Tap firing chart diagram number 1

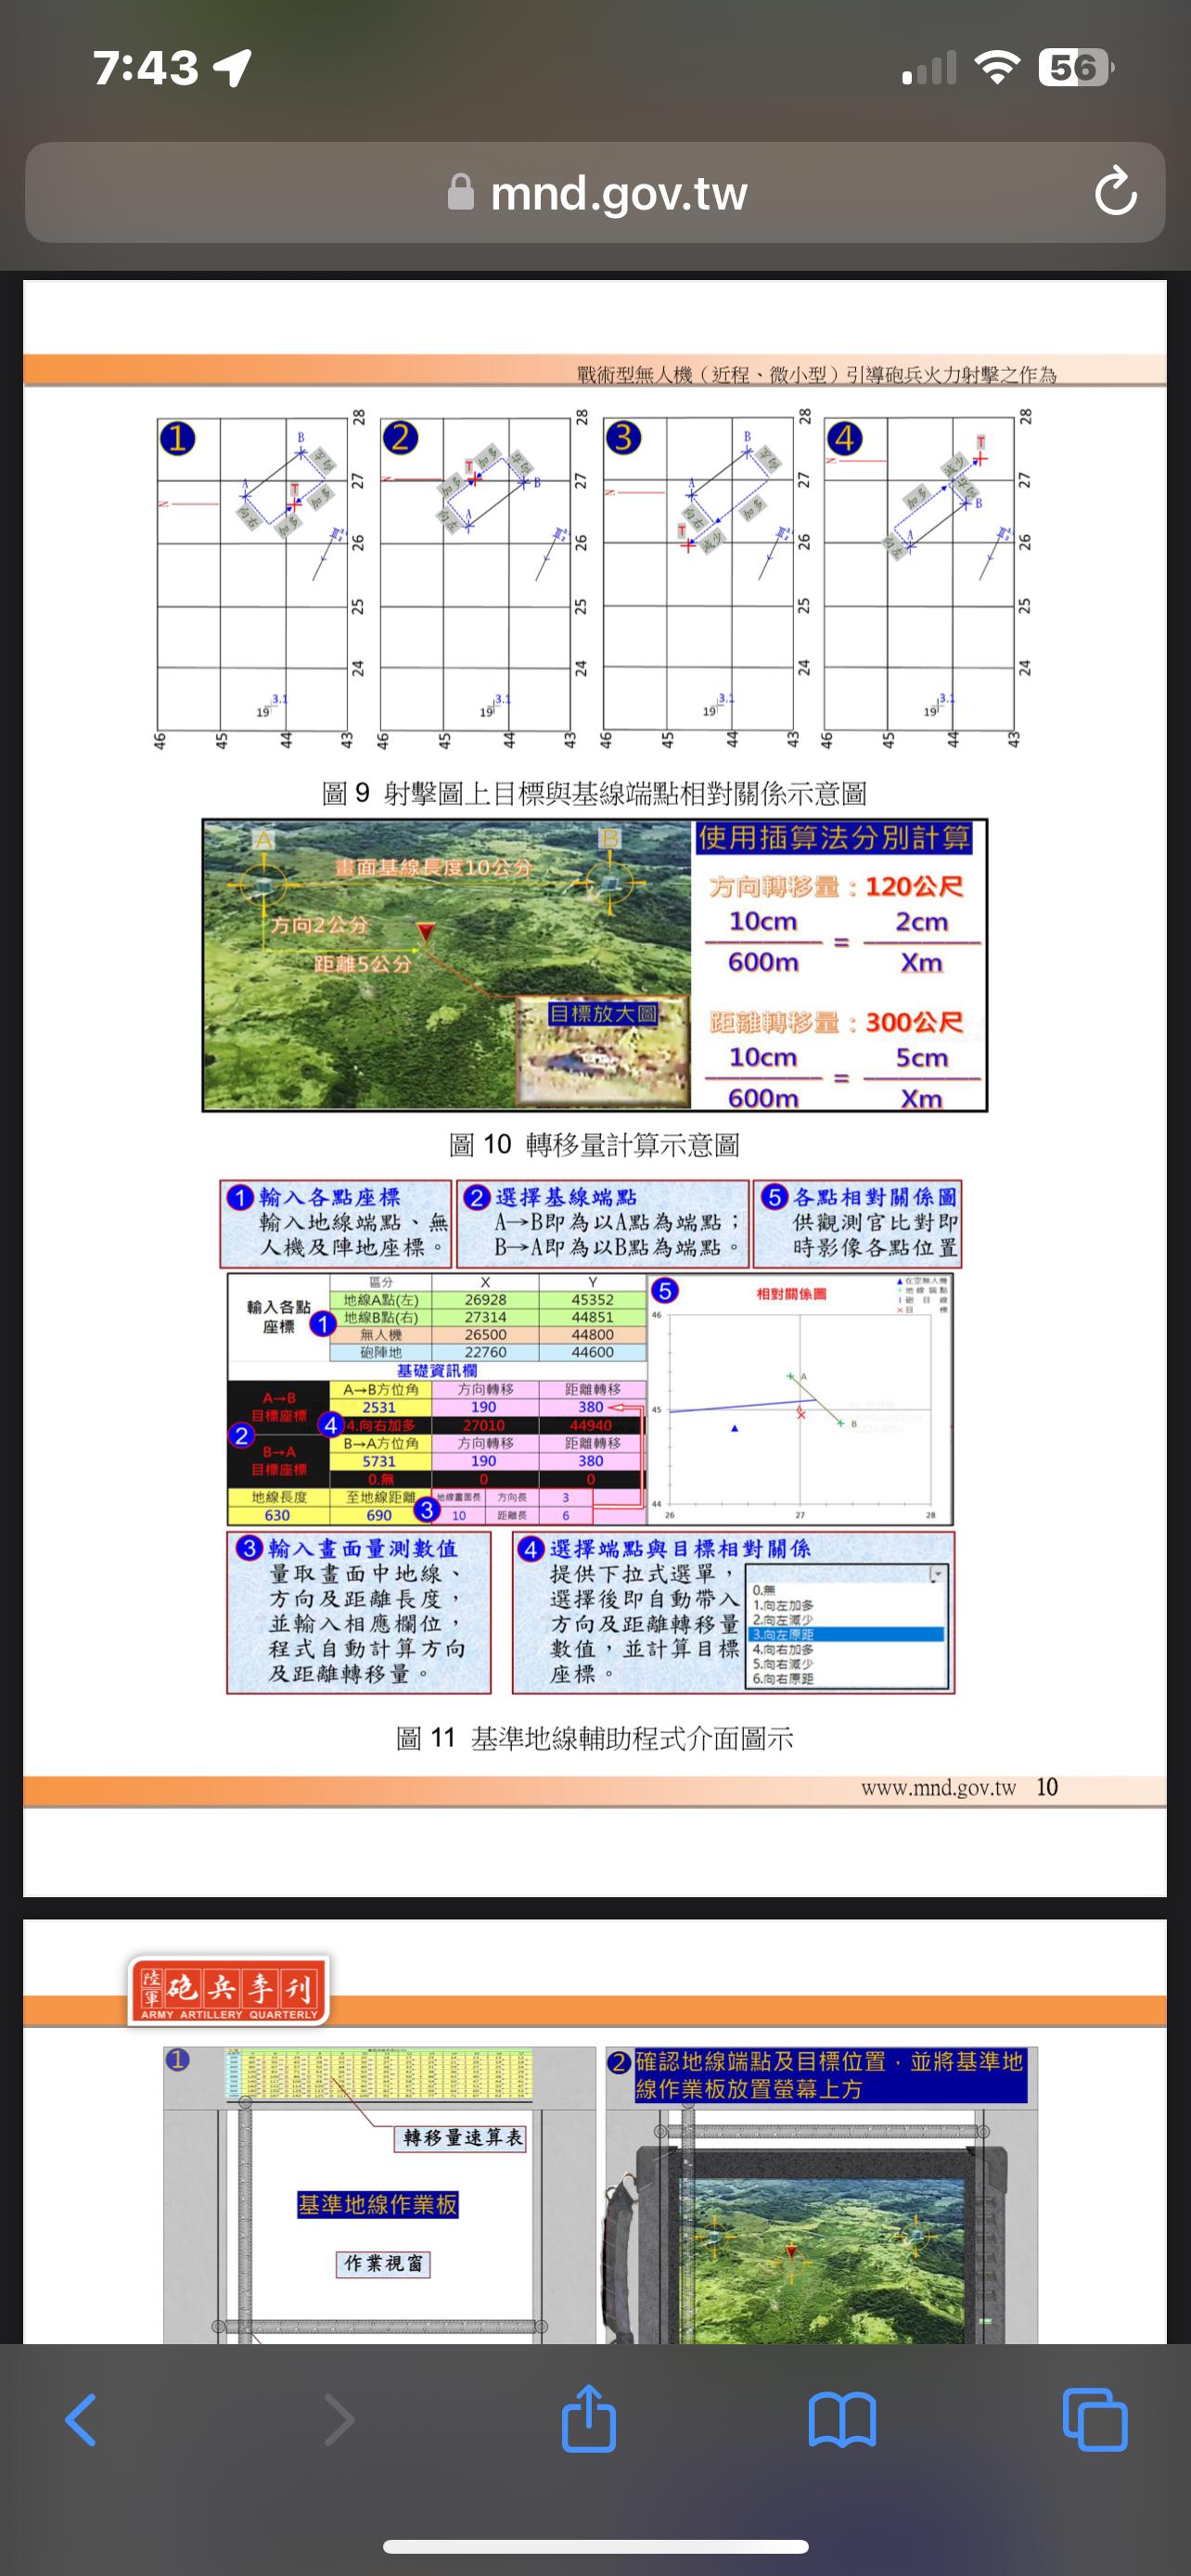pos(252,573)
